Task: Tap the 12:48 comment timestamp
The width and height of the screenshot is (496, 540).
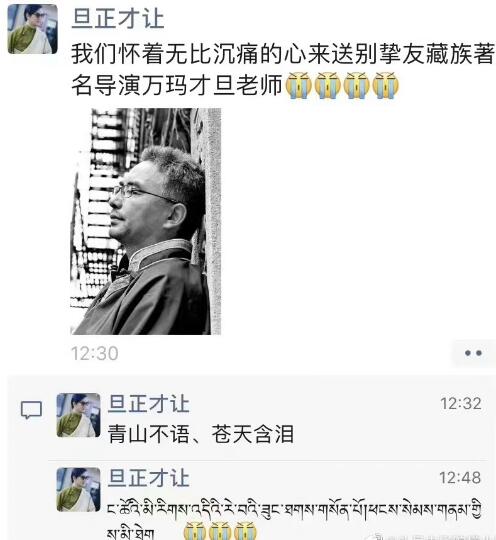Action: tap(460, 478)
